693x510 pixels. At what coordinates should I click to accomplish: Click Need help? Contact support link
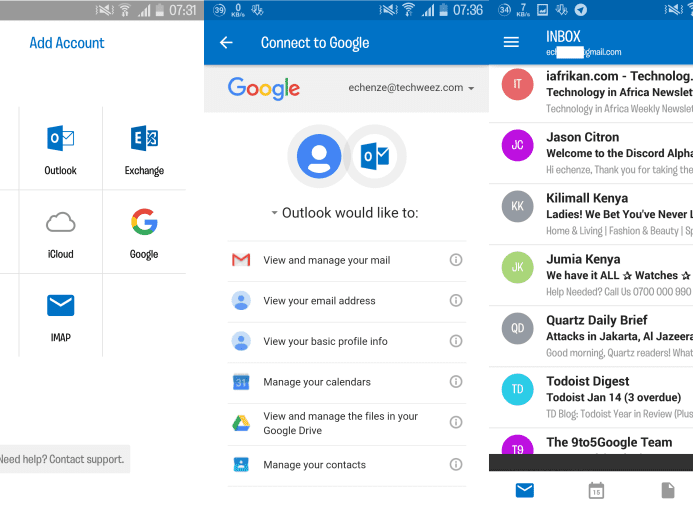(62, 459)
